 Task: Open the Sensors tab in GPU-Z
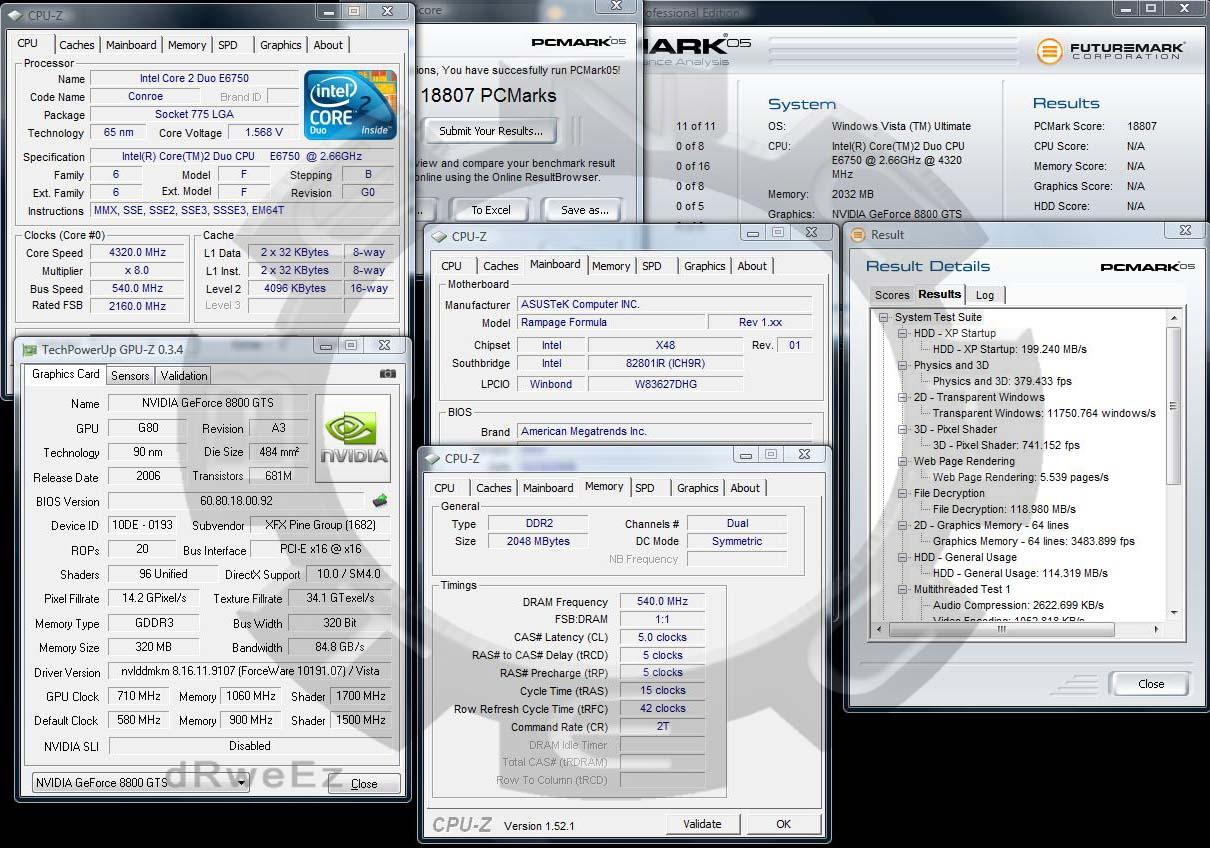130,376
